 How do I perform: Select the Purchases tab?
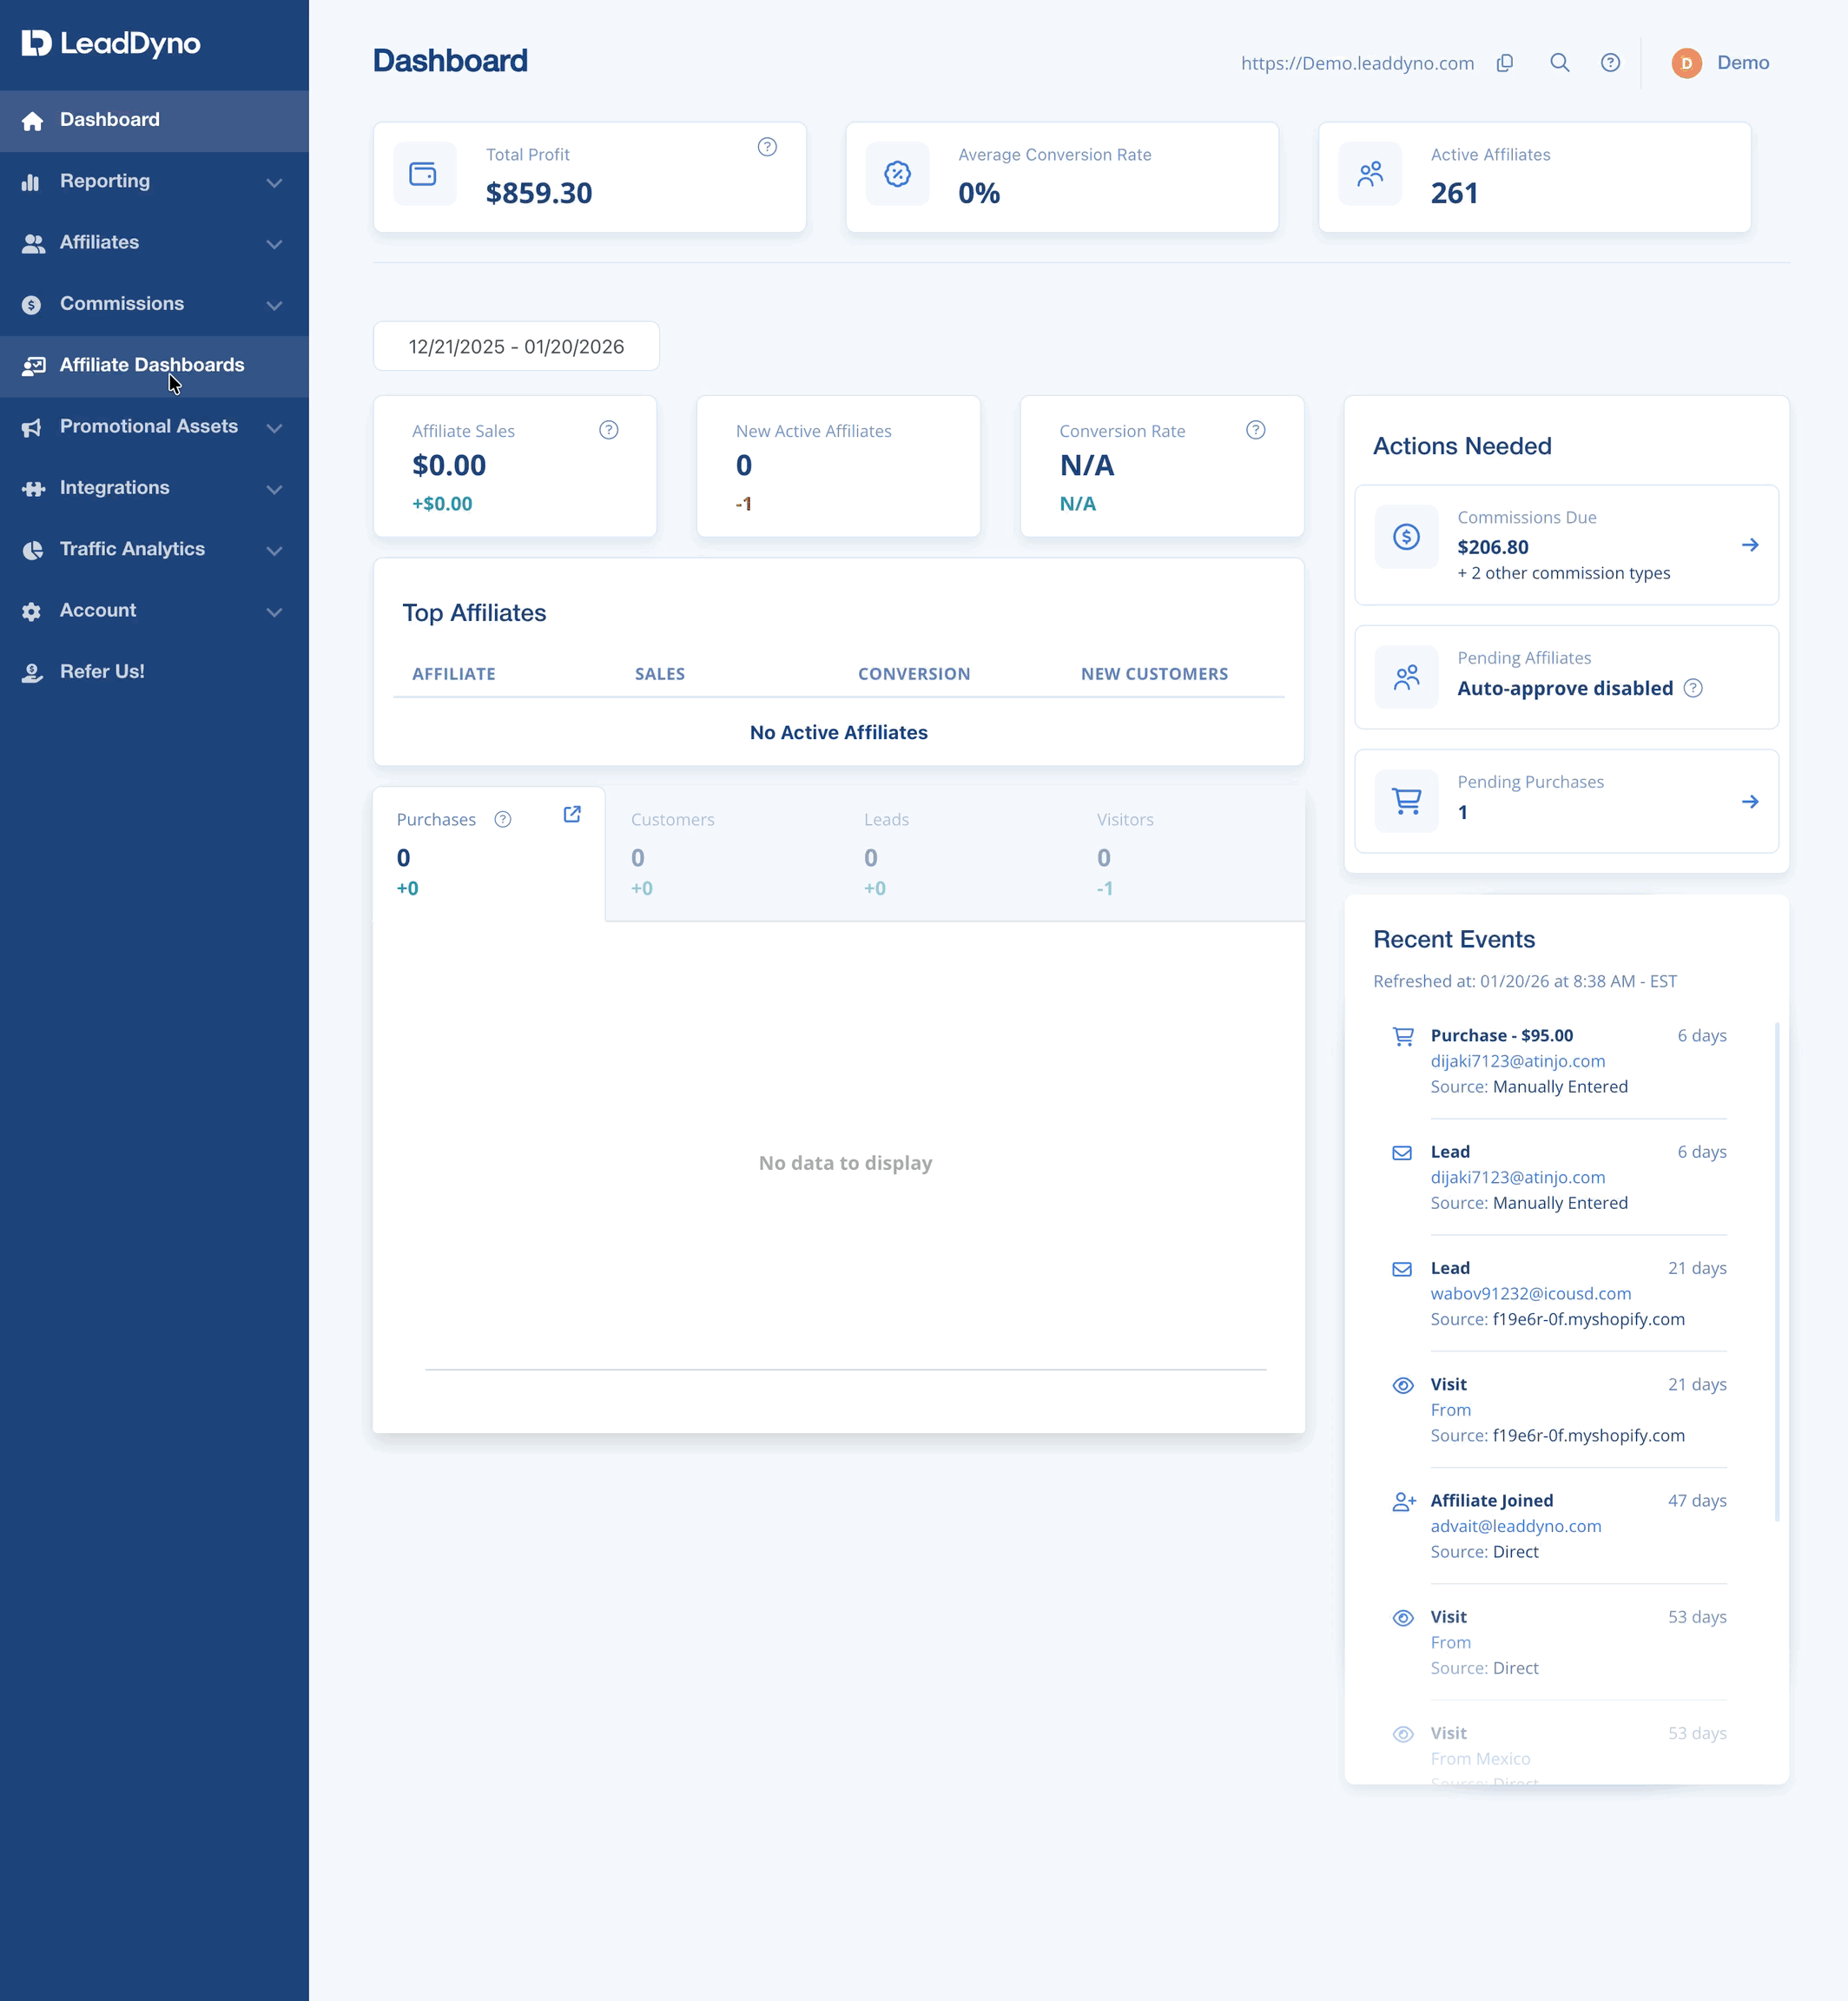(489, 853)
